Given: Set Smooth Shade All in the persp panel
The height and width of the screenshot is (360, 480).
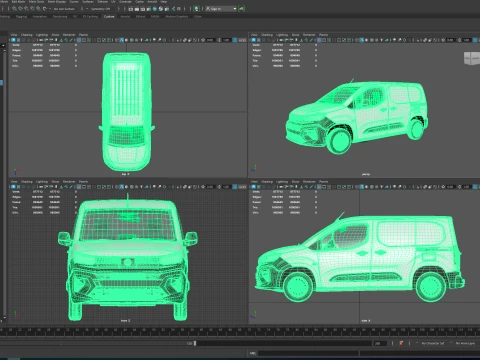Looking at the screenshot, I should coord(362,40).
